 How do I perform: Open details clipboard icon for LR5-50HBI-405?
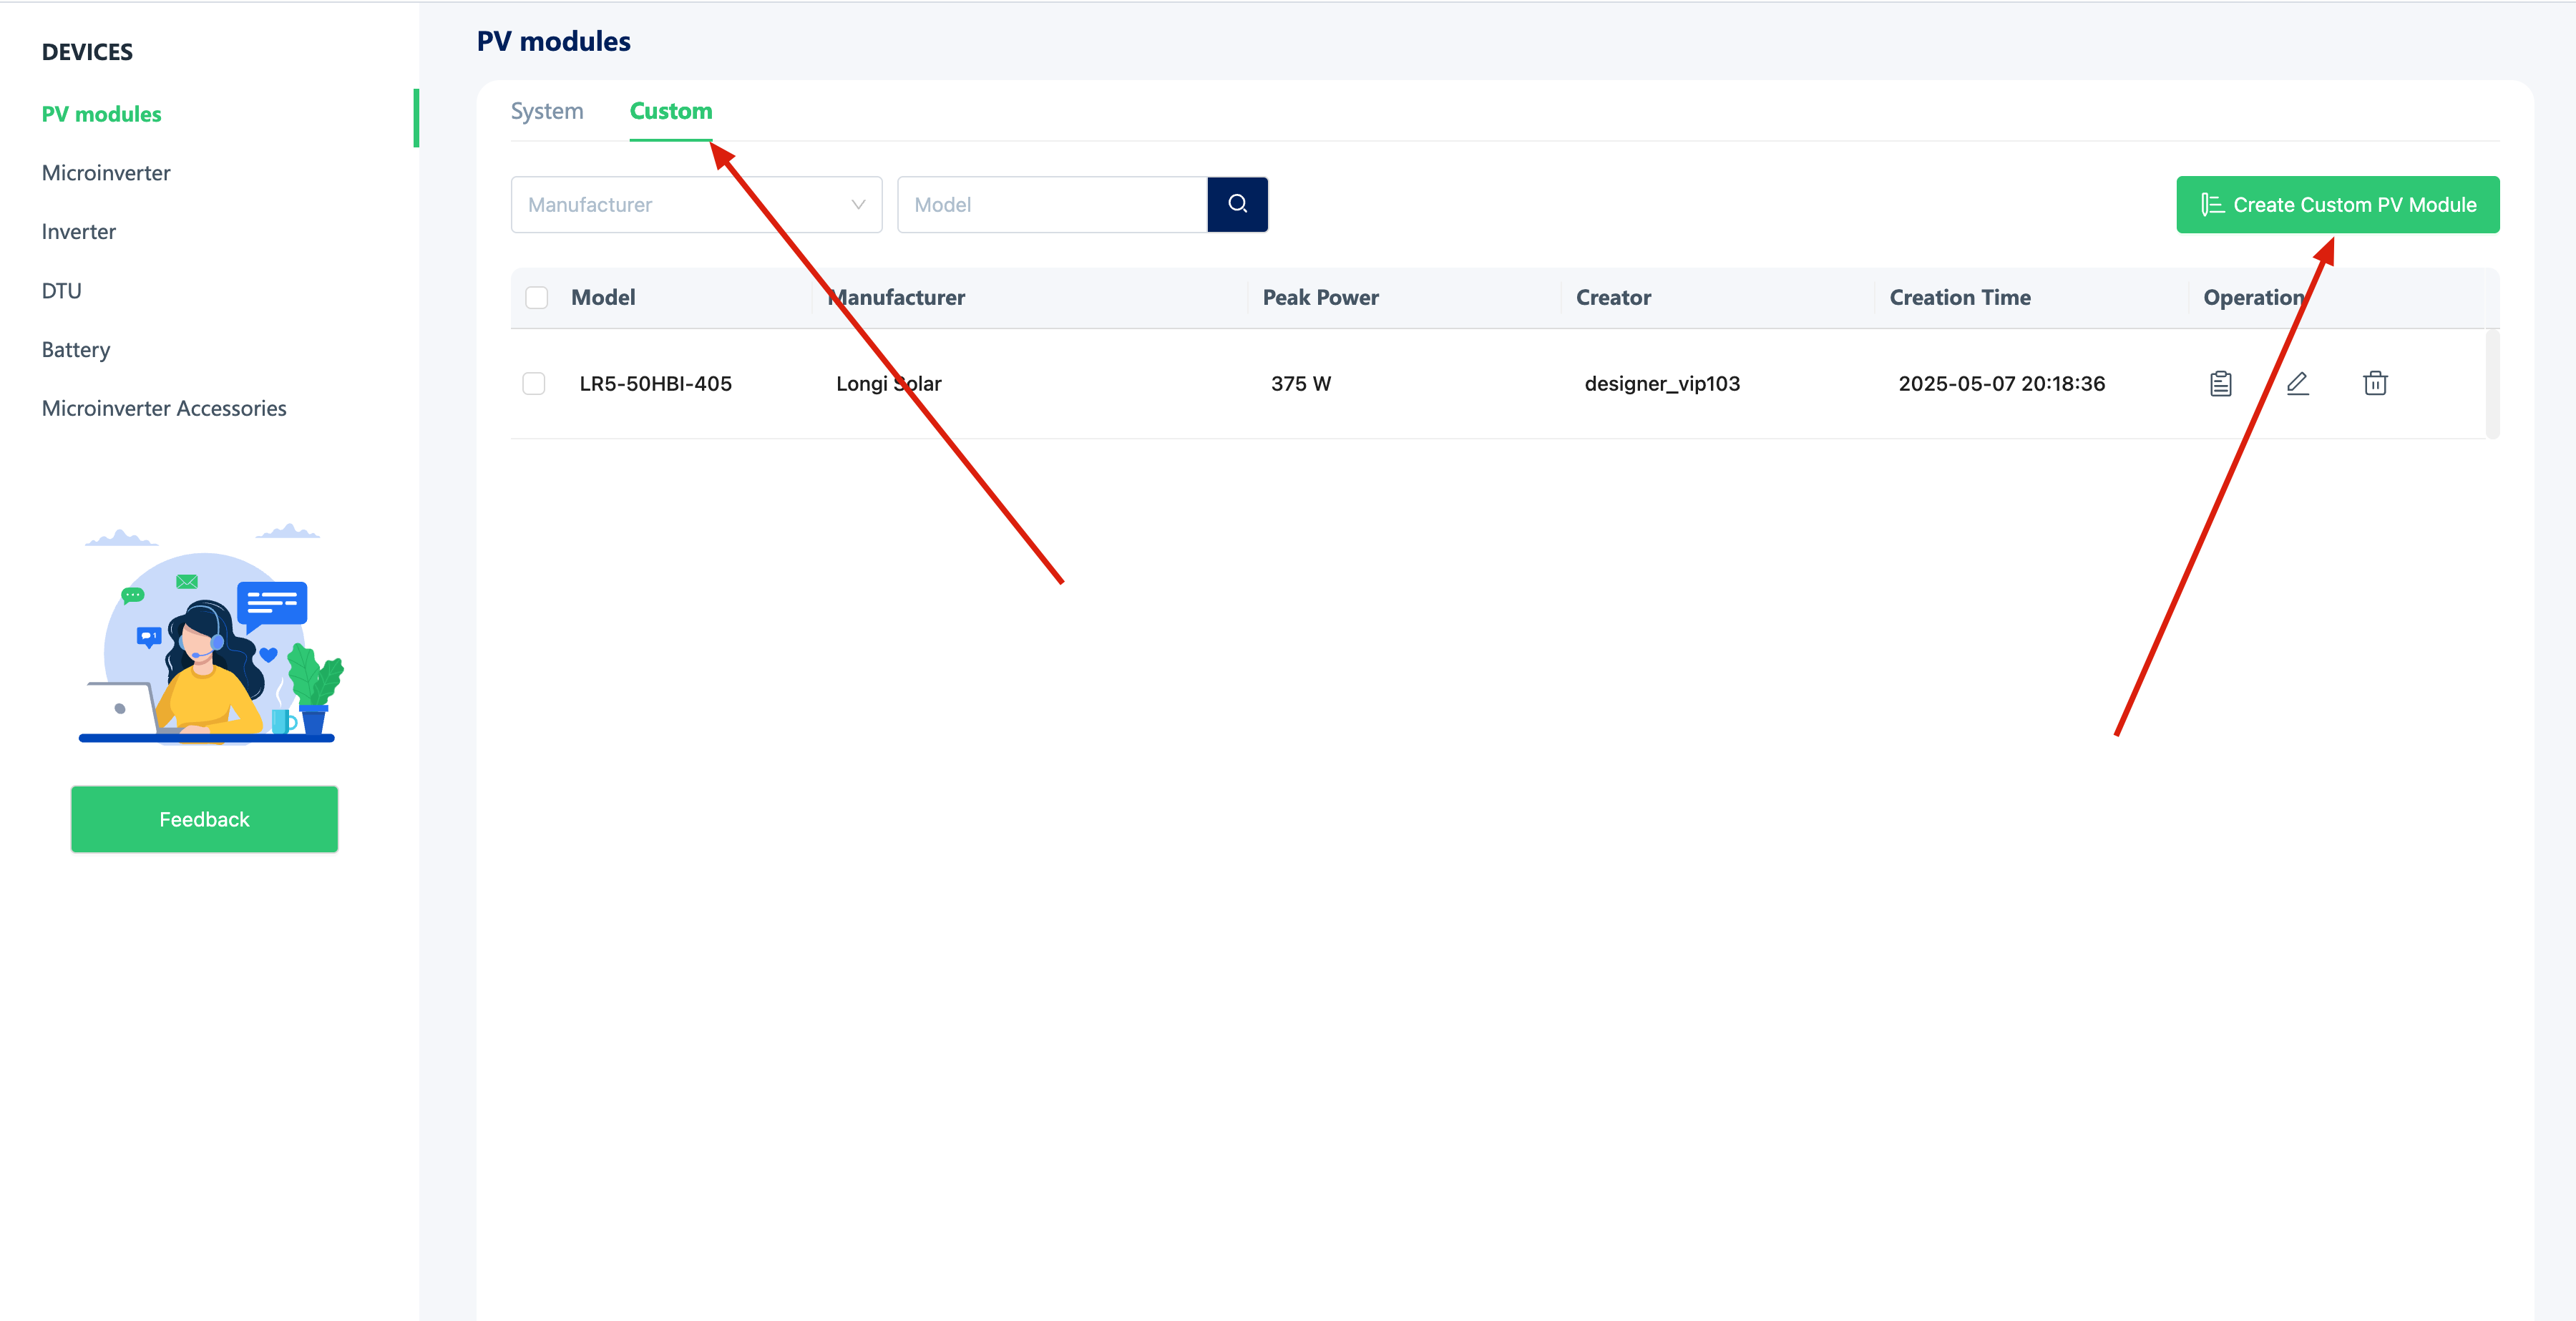pos(2220,383)
